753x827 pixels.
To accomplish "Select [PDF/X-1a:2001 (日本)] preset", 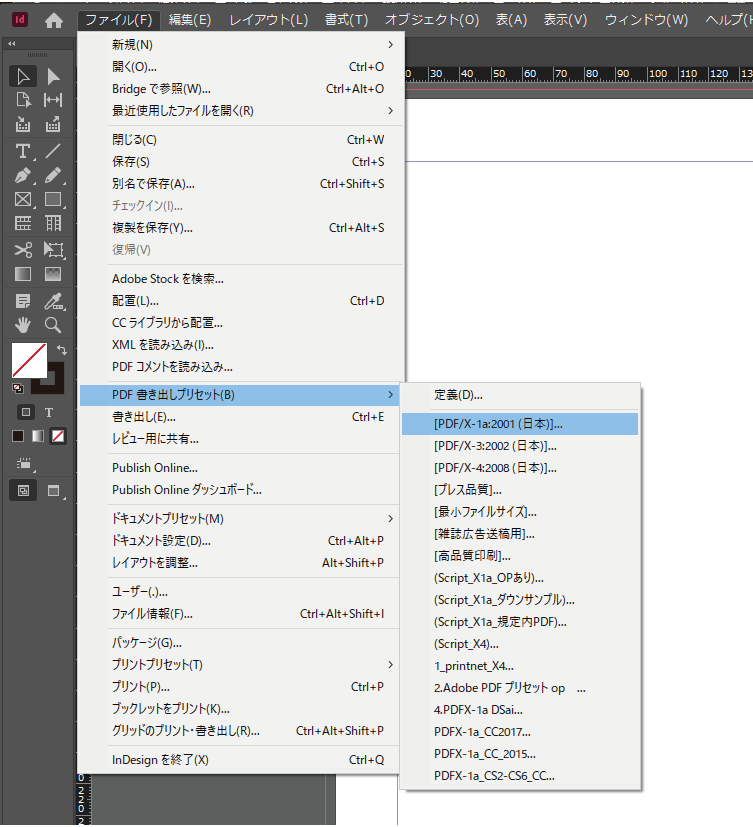I will (x=520, y=424).
